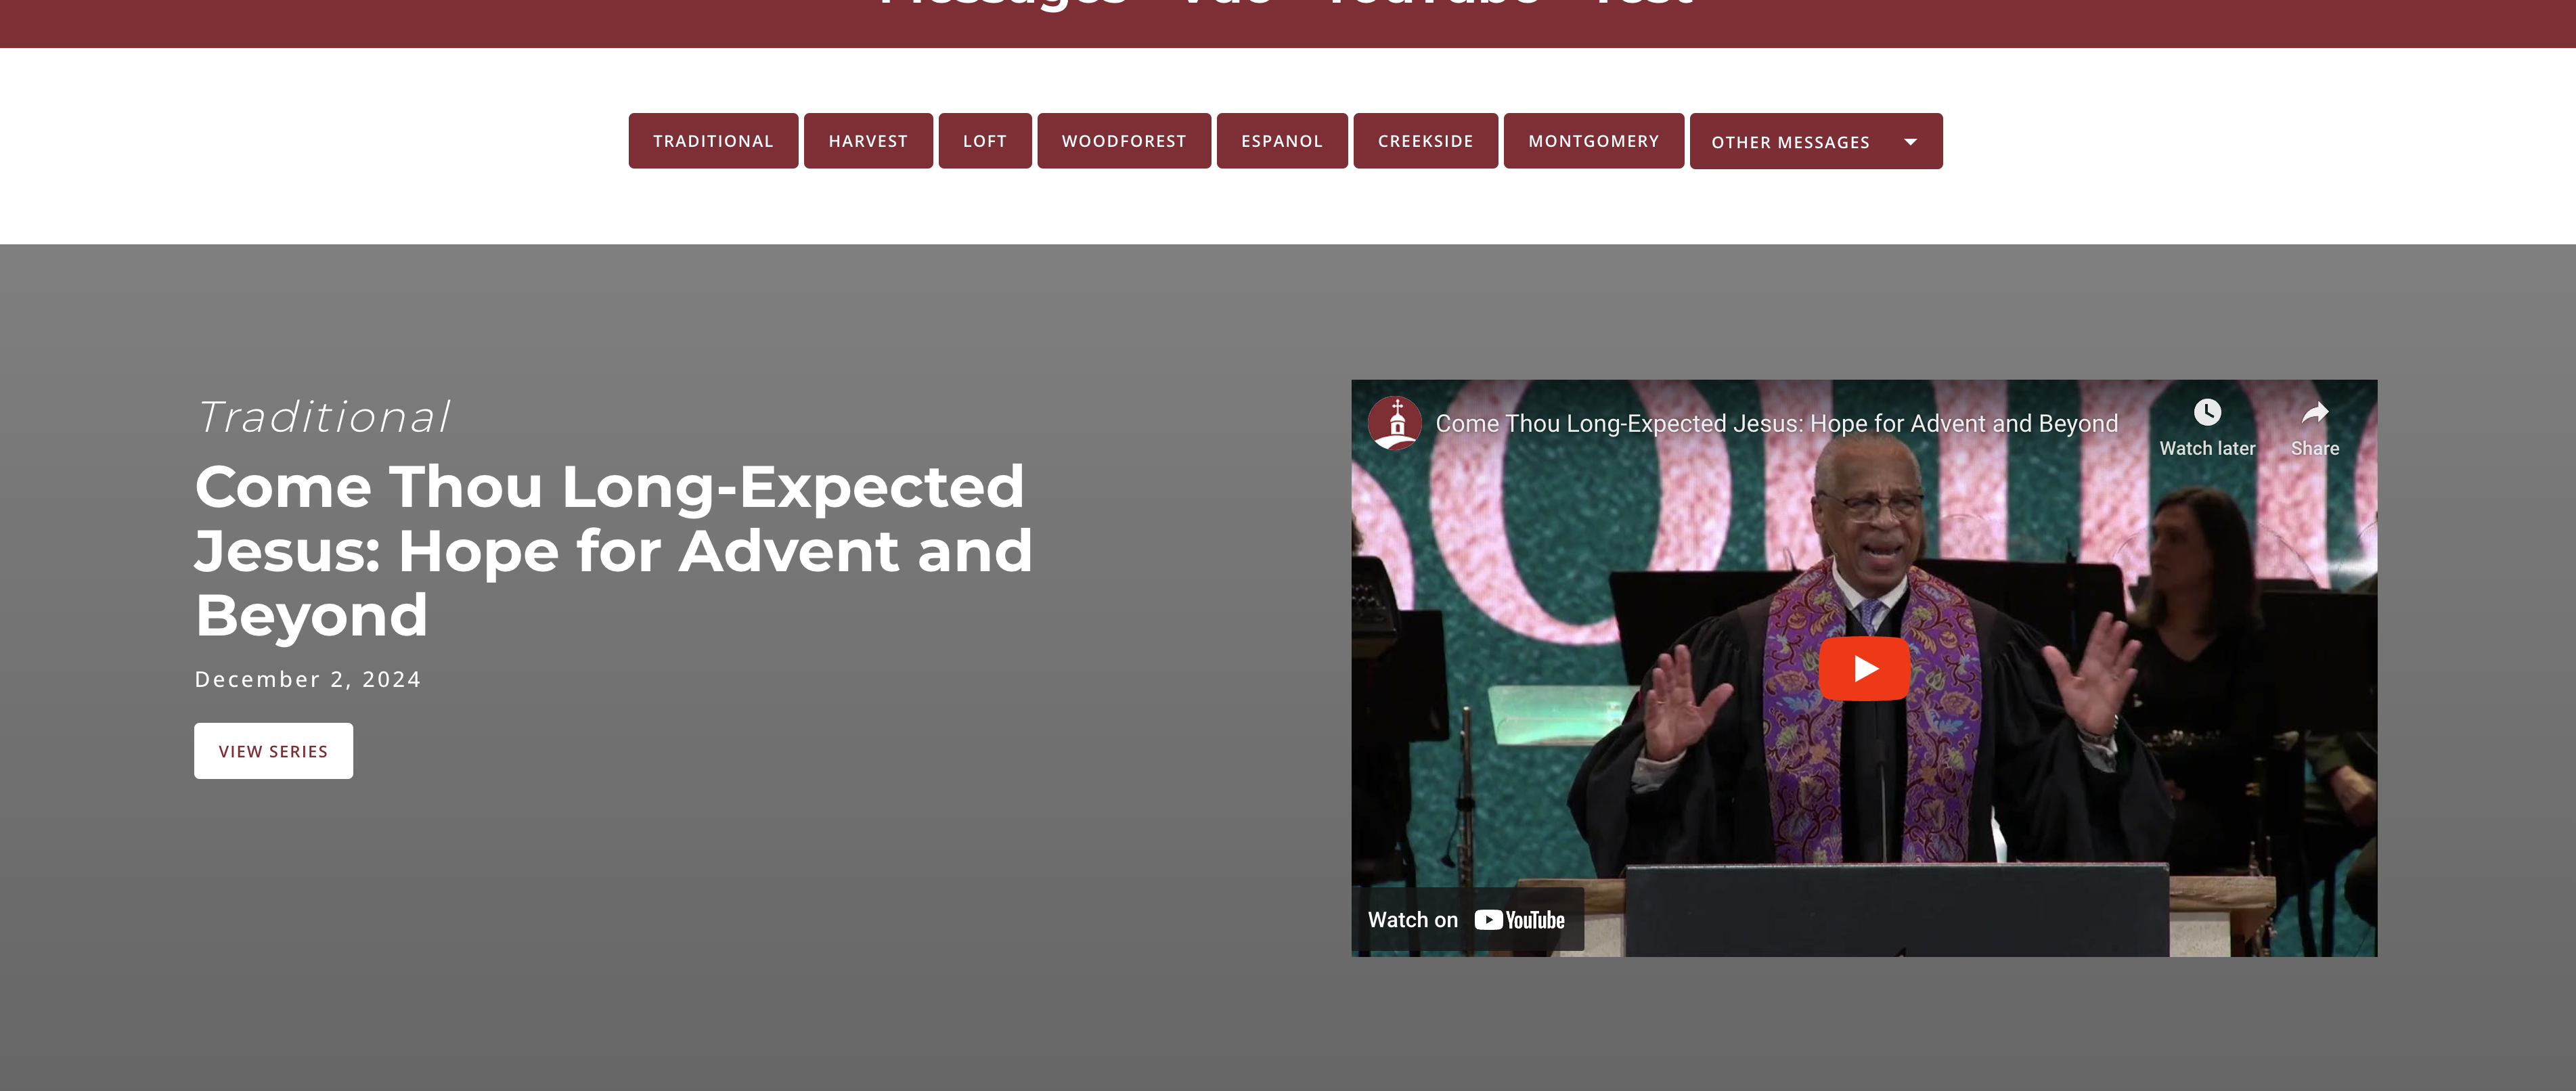Click the Traditional italic label above title

[x=323, y=417]
